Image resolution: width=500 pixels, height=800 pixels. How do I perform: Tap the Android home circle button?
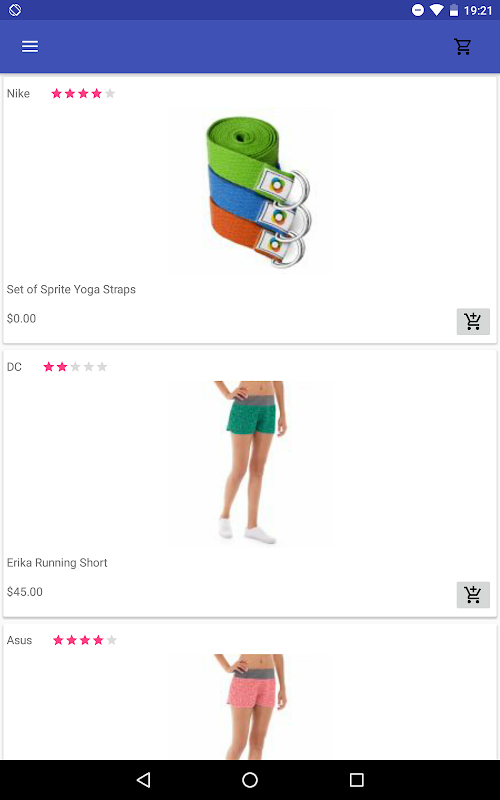(x=250, y=780)
